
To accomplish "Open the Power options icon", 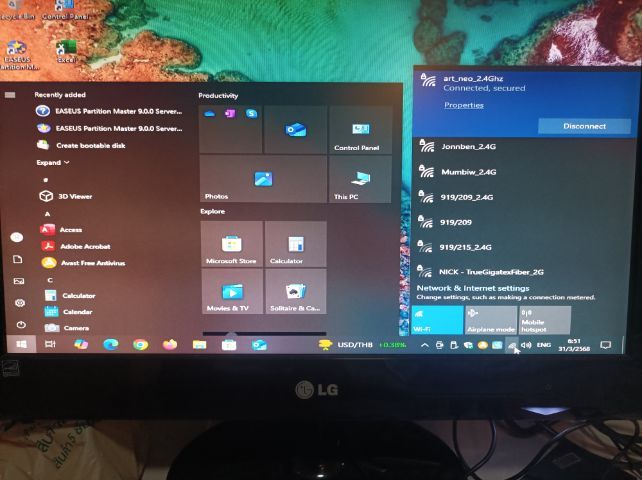I will (x=20, y=324).
